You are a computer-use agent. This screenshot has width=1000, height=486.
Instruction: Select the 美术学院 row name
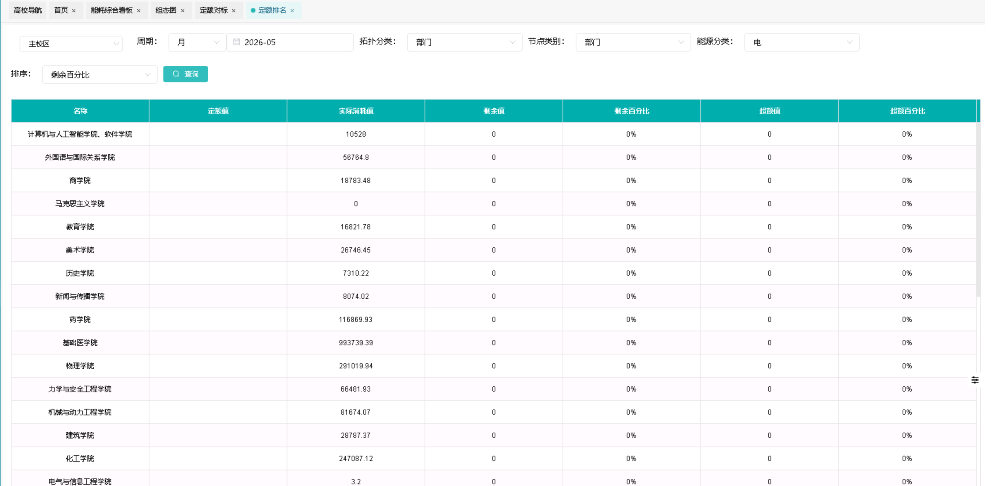(80, 250)
